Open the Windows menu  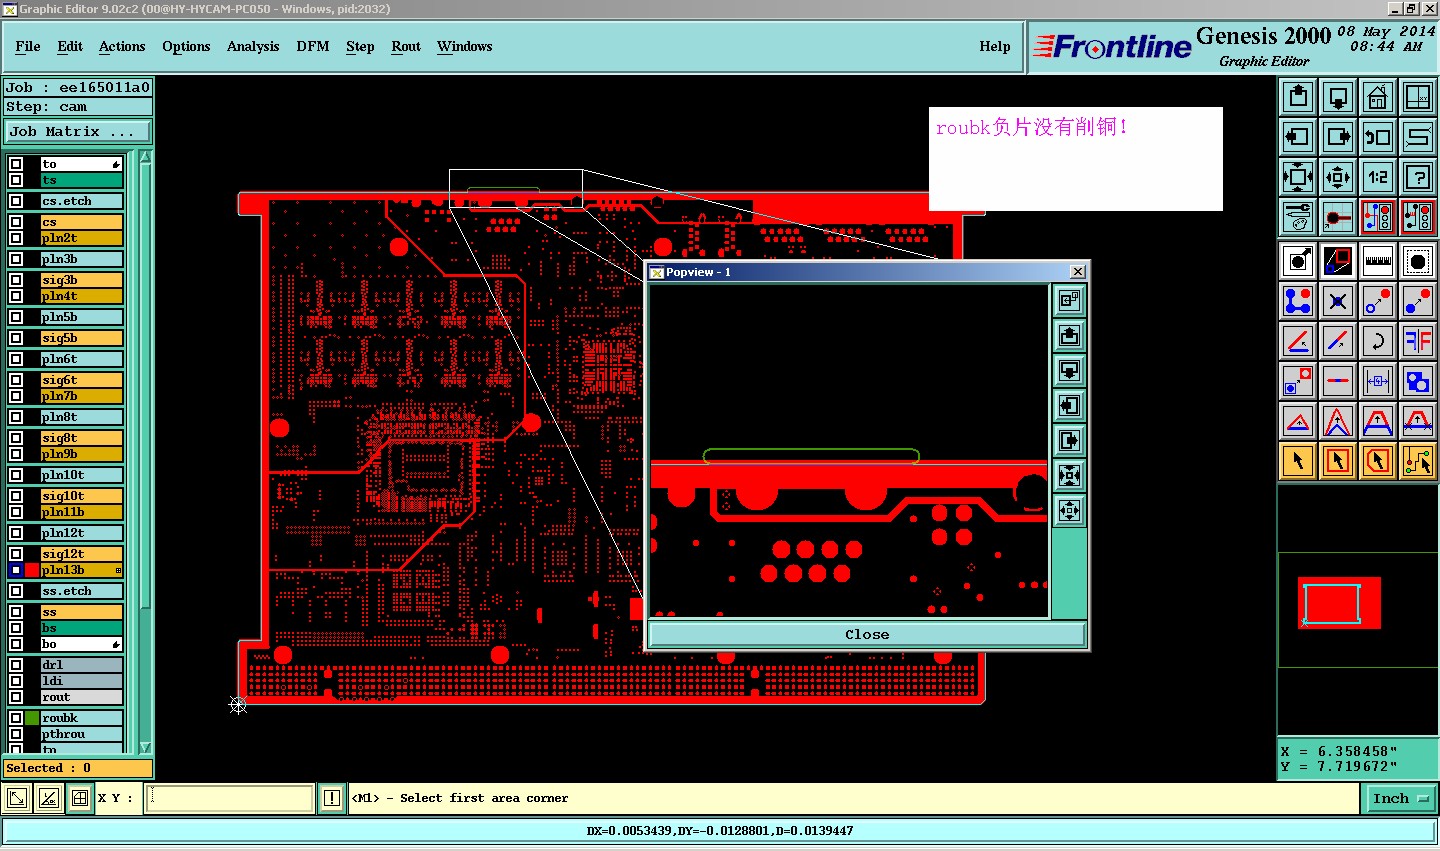point(464,46)
